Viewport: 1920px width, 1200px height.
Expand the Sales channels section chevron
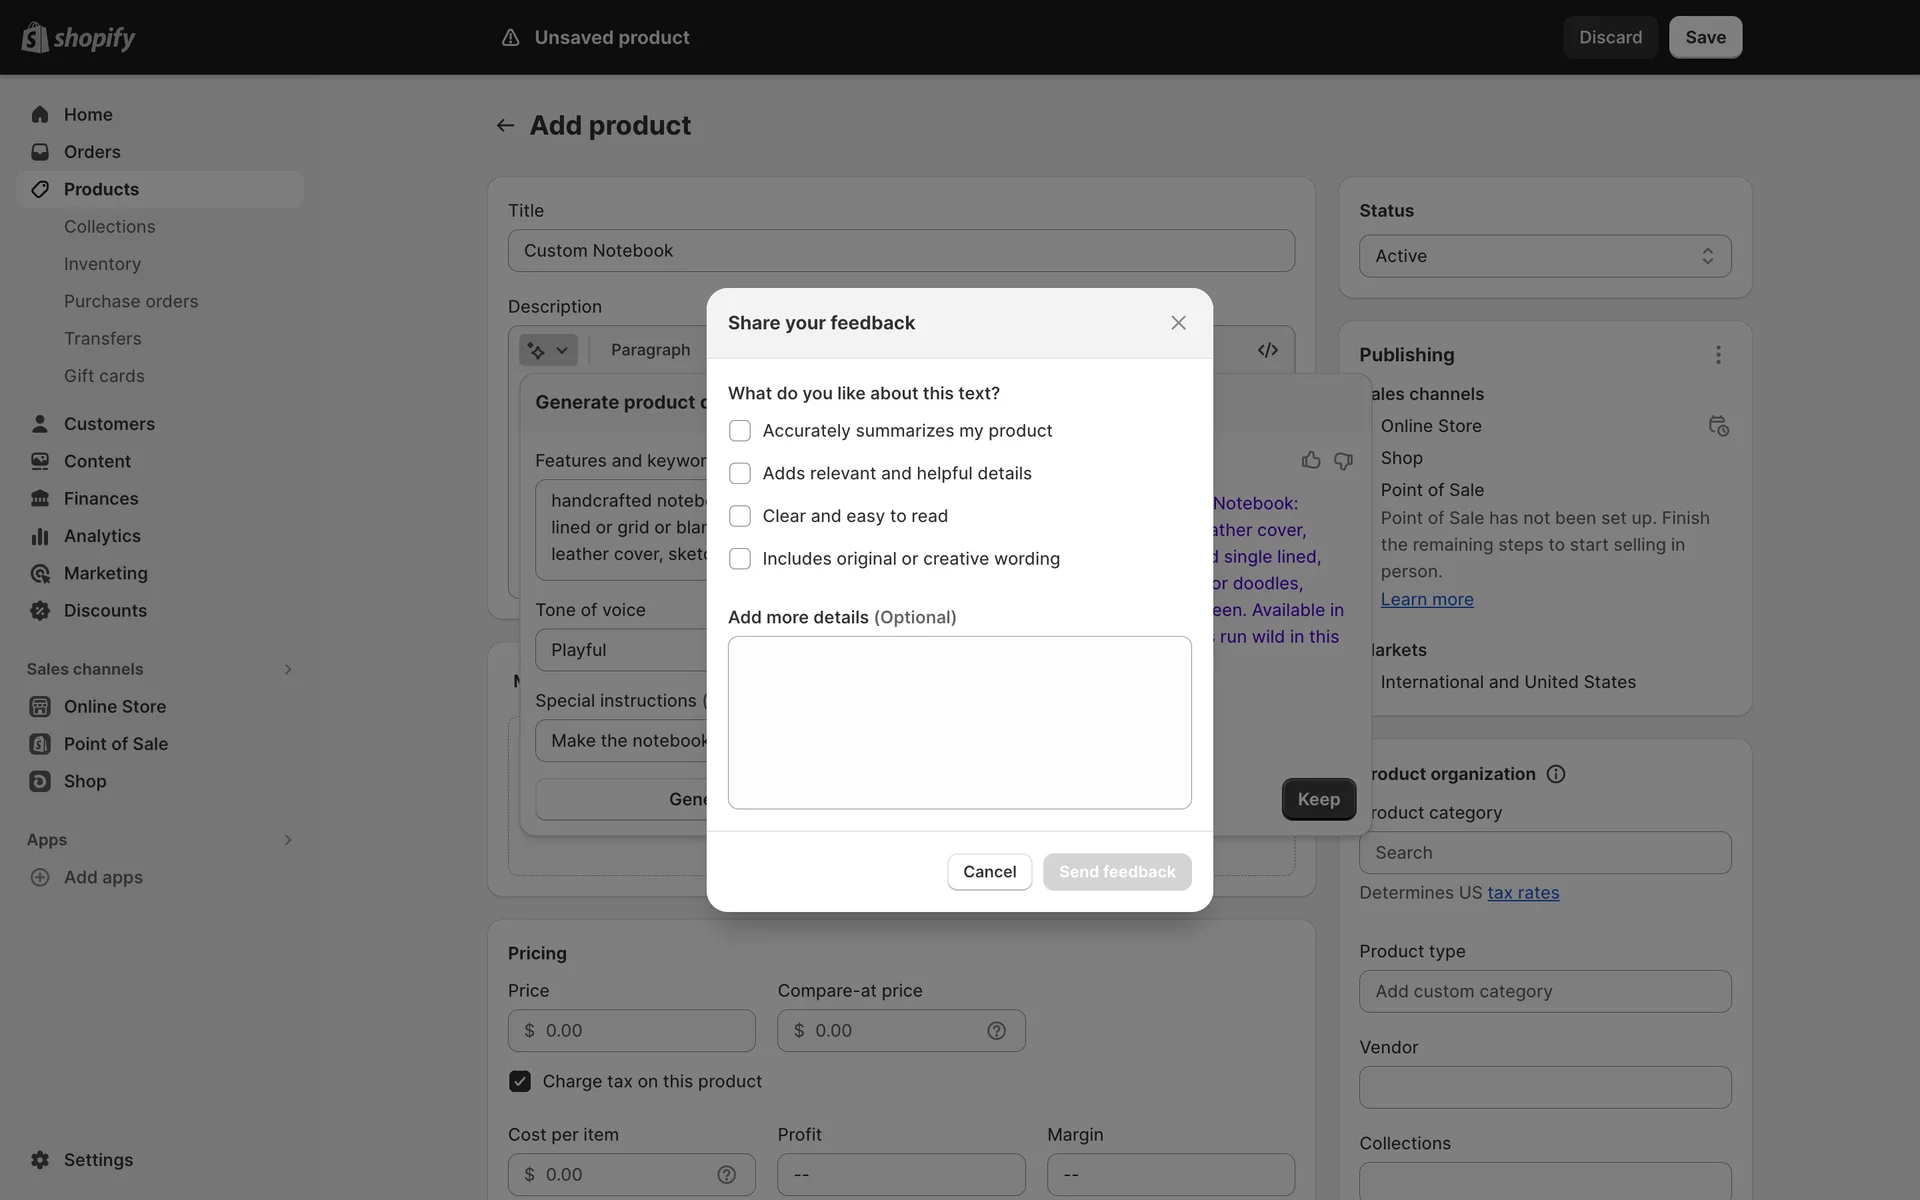(288, 669)
